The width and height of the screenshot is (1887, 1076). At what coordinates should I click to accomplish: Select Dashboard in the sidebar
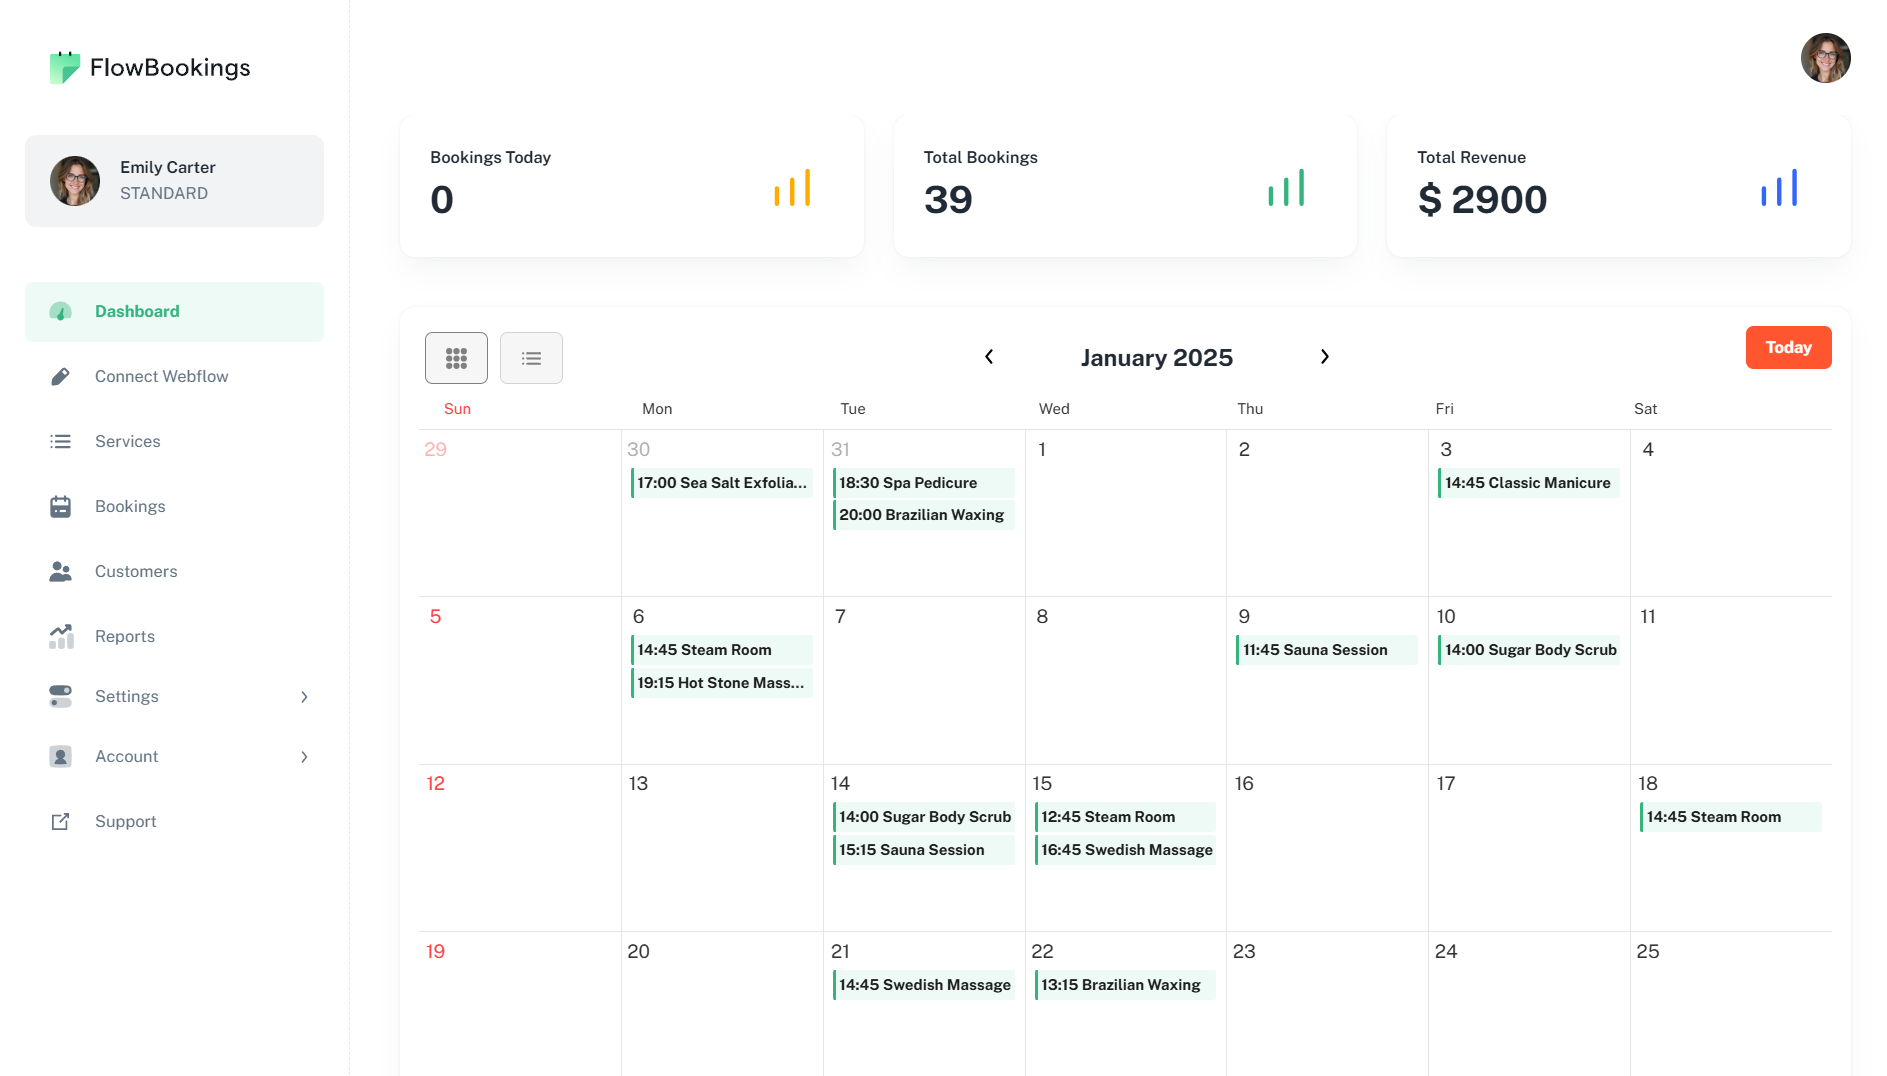coord(137,311)
